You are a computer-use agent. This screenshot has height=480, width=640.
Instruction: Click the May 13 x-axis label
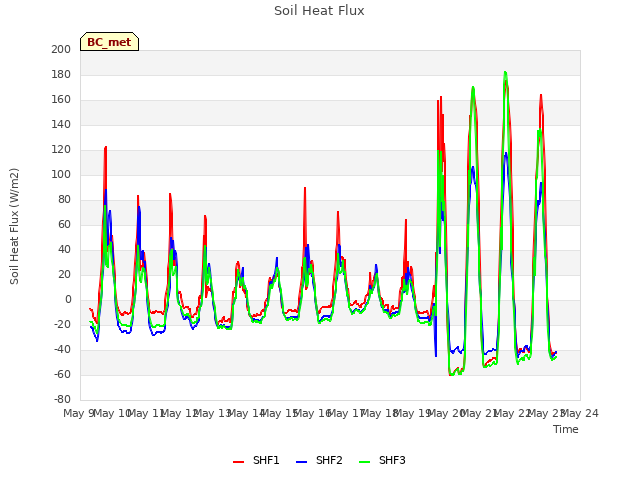[x=213, y=413]
